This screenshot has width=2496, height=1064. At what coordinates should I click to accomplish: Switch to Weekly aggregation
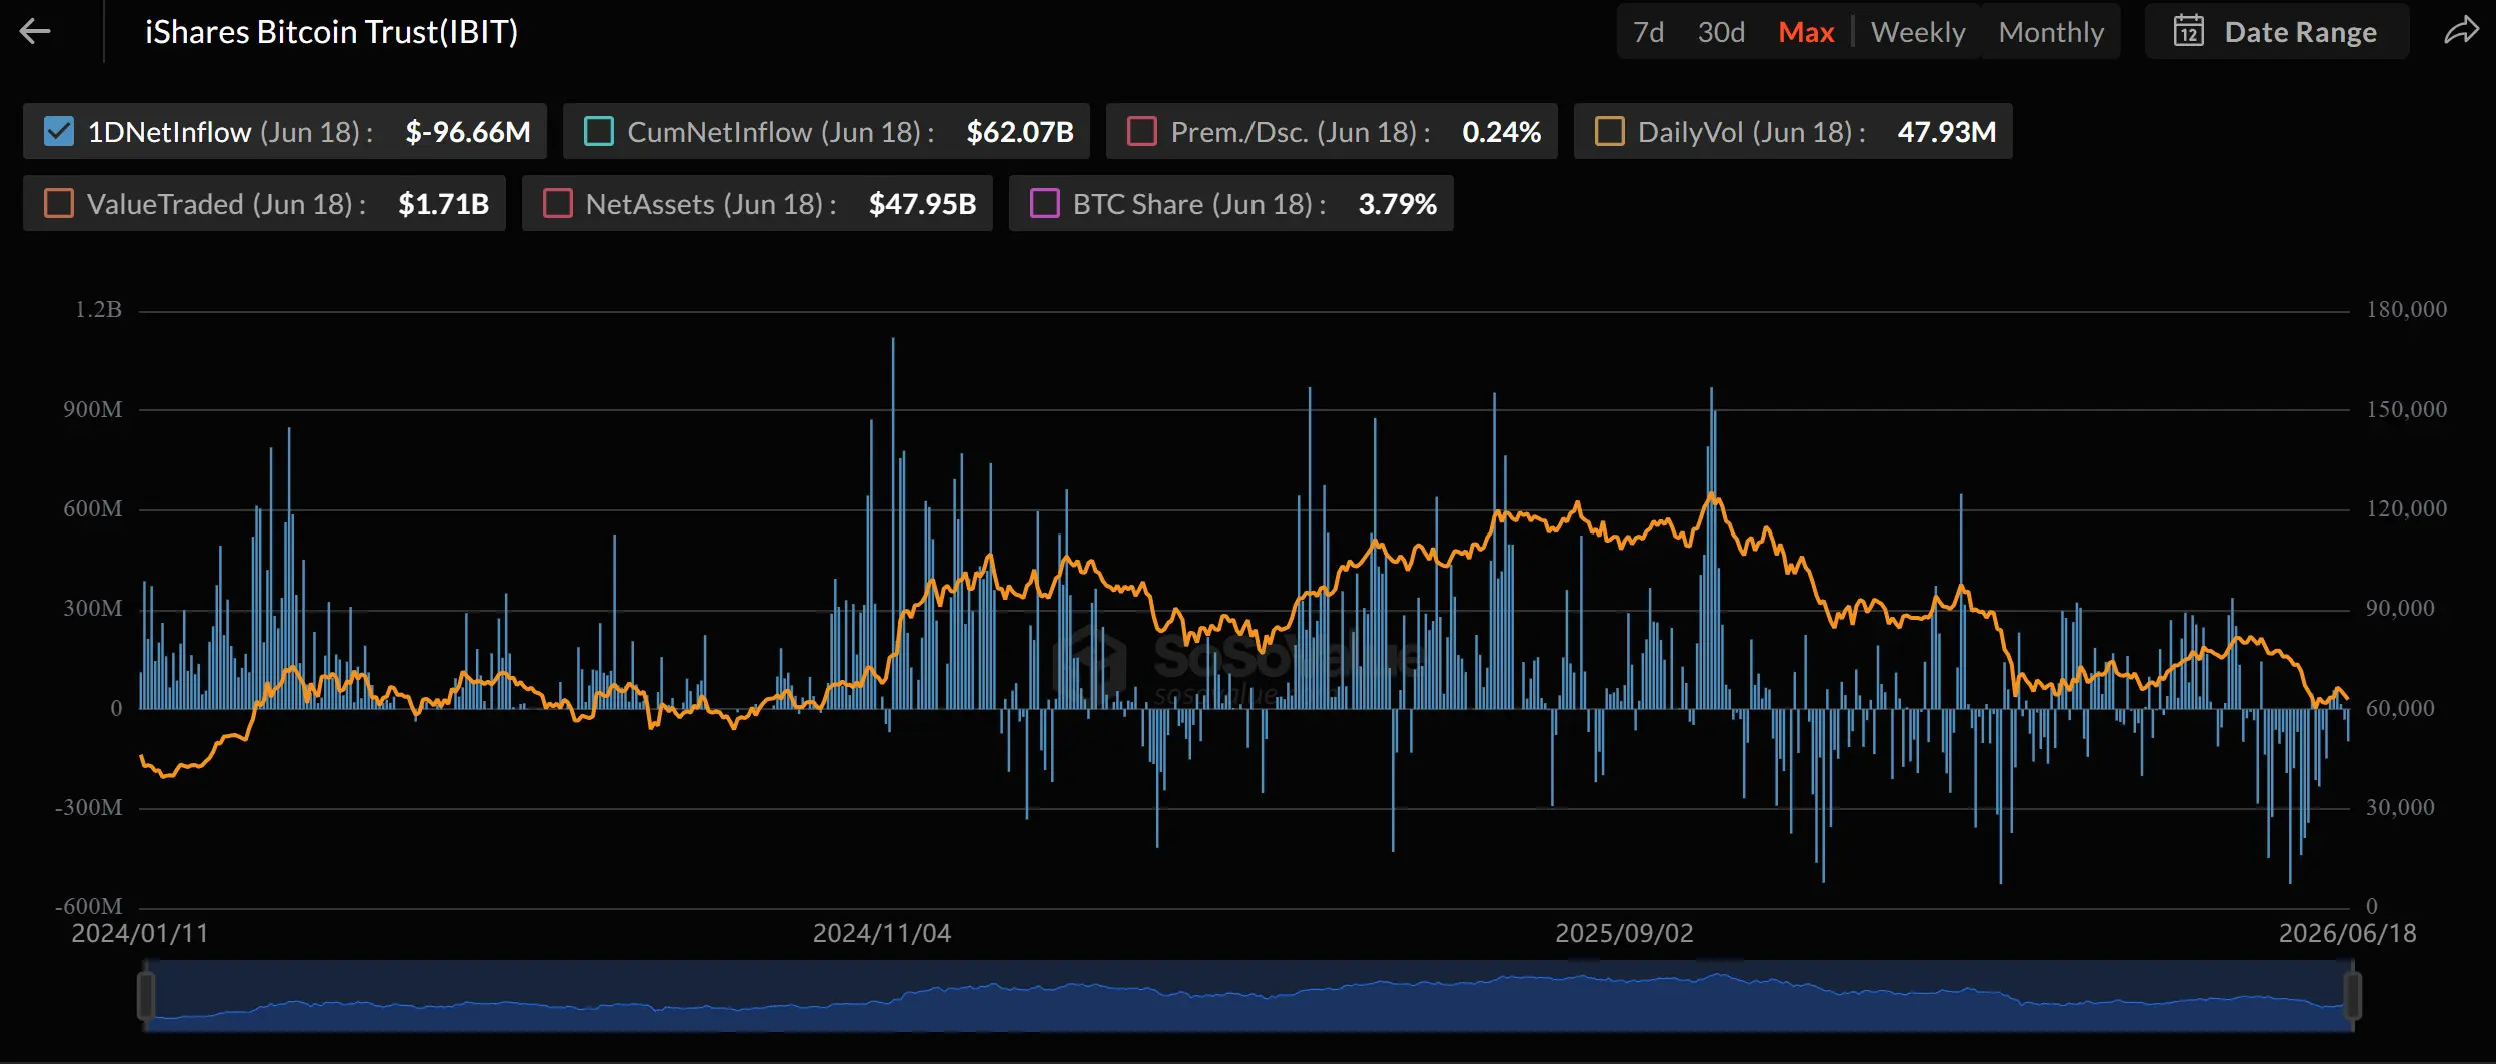pos(1918,32)
